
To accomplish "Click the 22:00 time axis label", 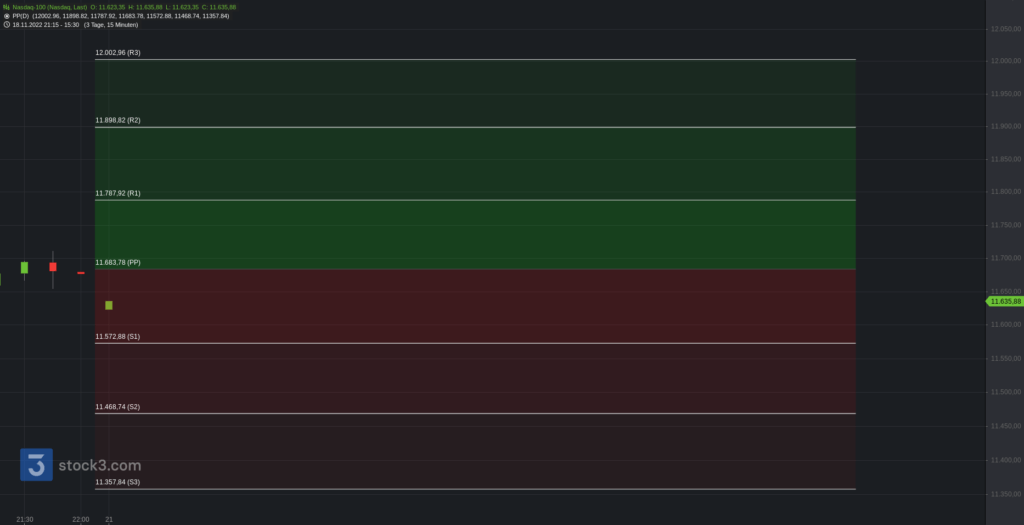I will [x=81, y=519].
